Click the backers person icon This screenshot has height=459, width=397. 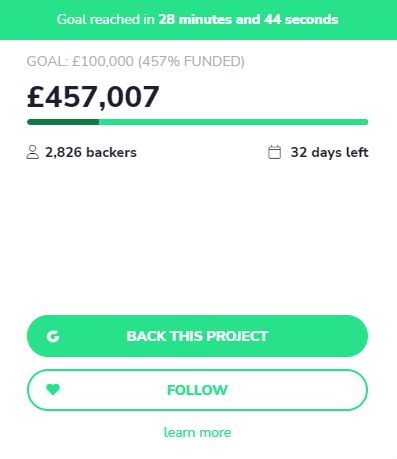point(32,152)
